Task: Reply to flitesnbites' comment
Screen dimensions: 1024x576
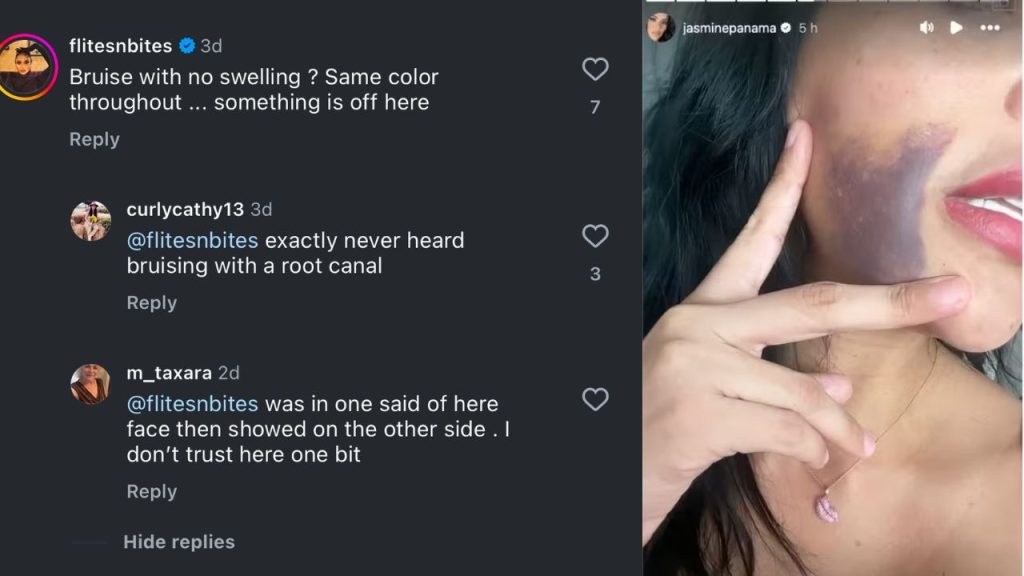Action: coord(94,139)
